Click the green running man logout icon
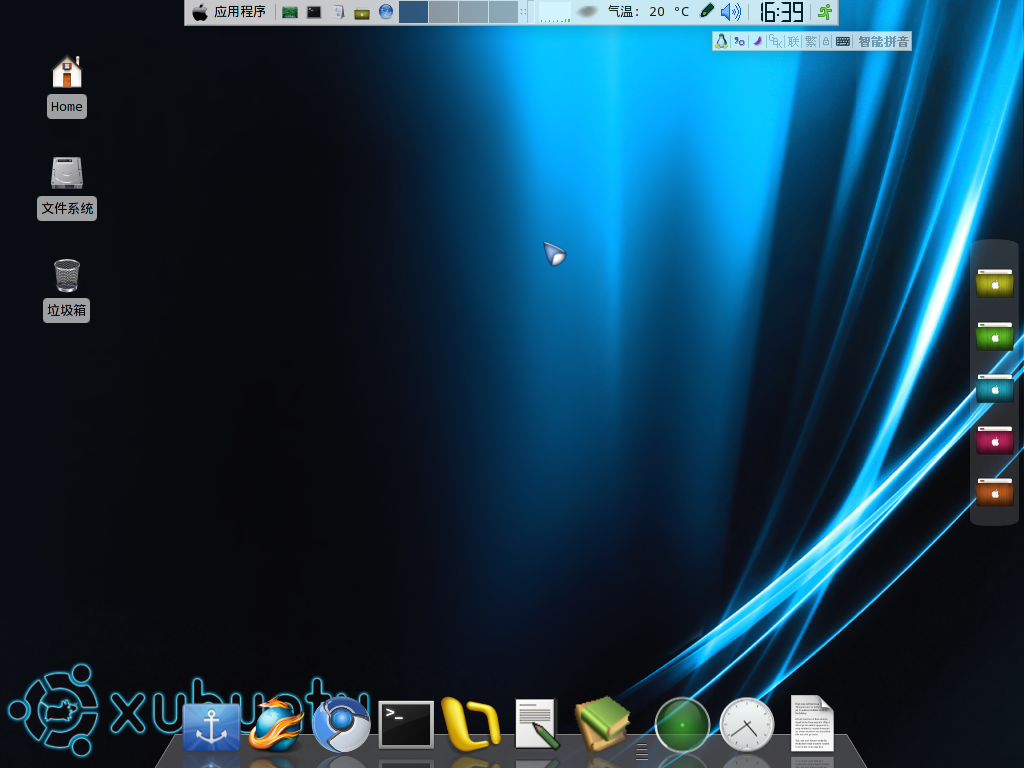Viewport: 1024px width, 768px height. 825,12
